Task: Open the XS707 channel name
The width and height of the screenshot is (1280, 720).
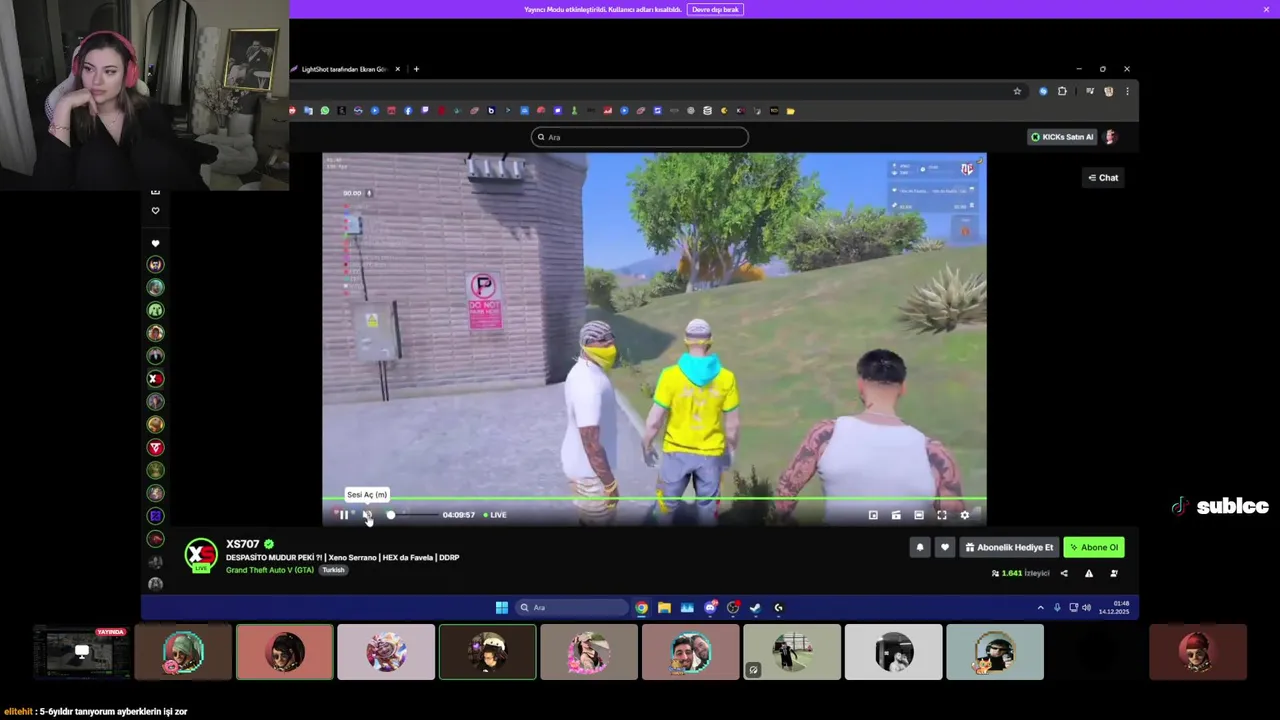Action: coord(243,544)
